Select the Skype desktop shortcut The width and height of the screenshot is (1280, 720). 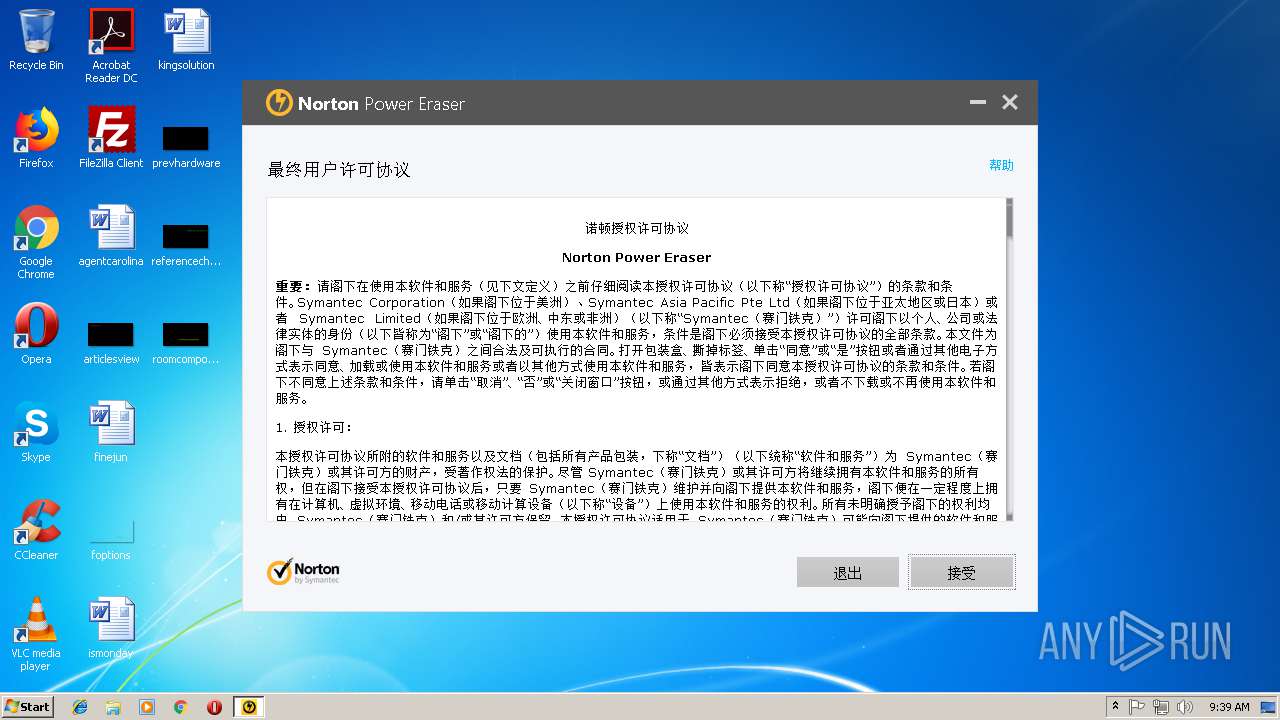point(36,433)
